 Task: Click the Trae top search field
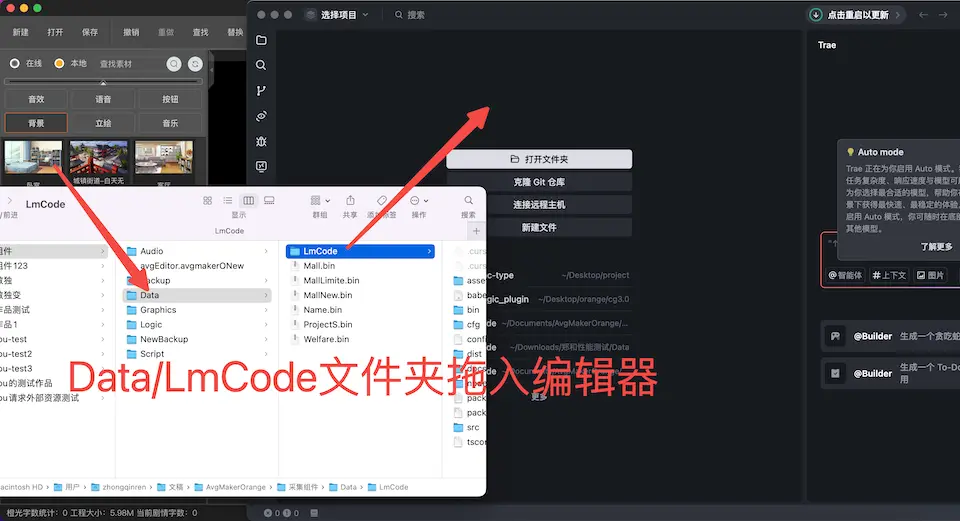coord(410,15)
